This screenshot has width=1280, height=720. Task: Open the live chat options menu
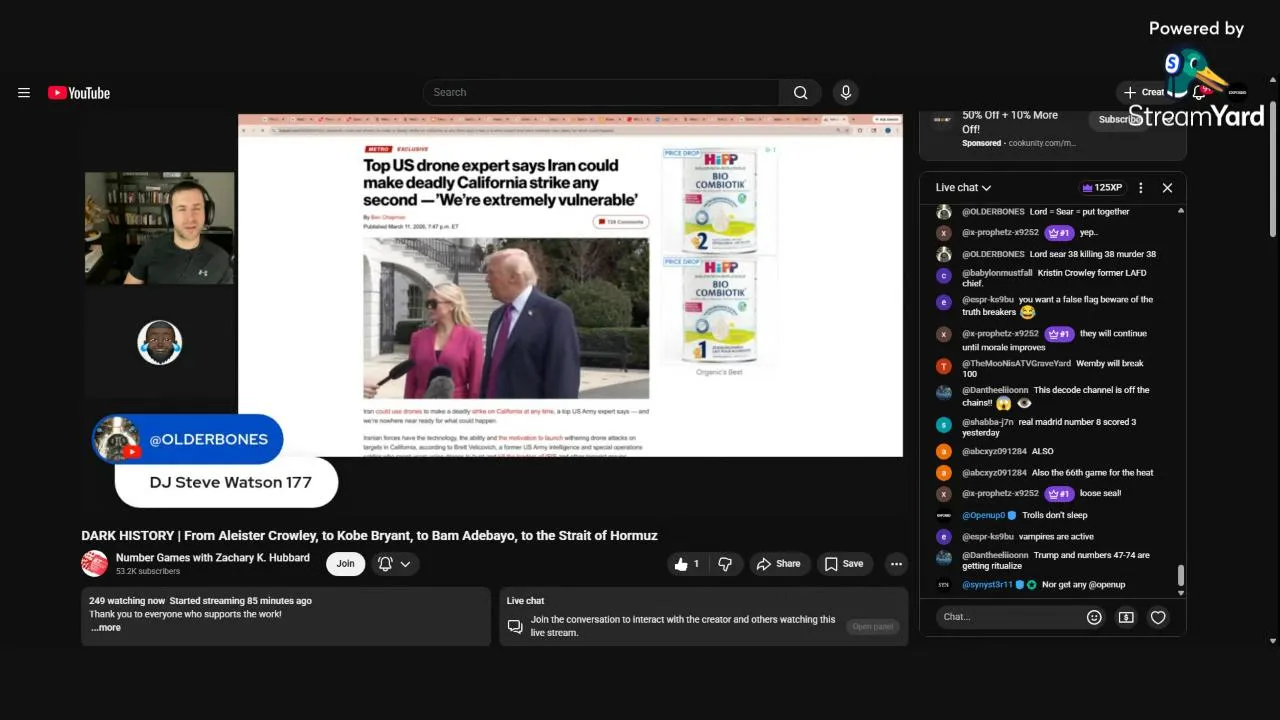pyautogui.click(x=1140, y=188)
